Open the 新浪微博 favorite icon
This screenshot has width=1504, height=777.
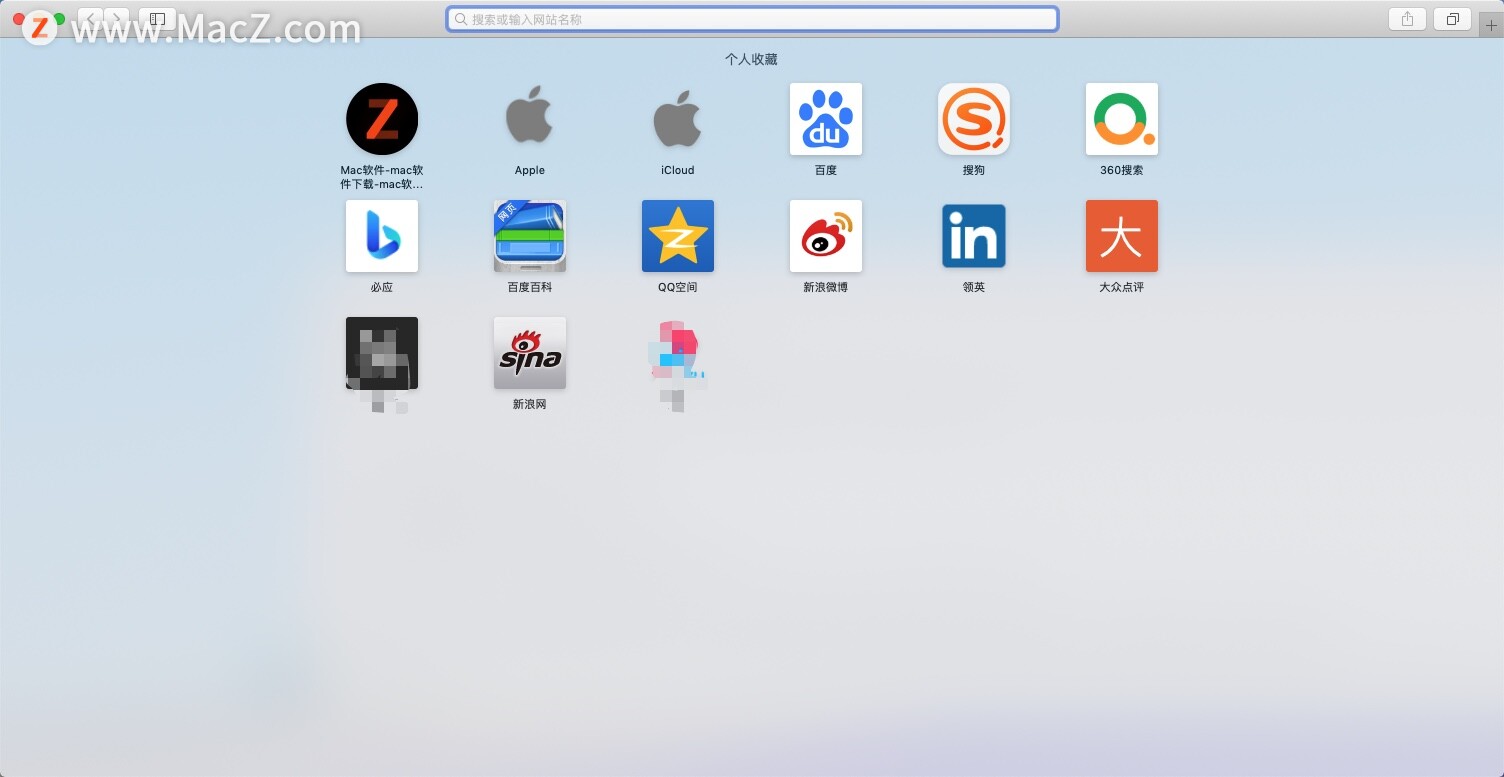(x=826, y=236)
